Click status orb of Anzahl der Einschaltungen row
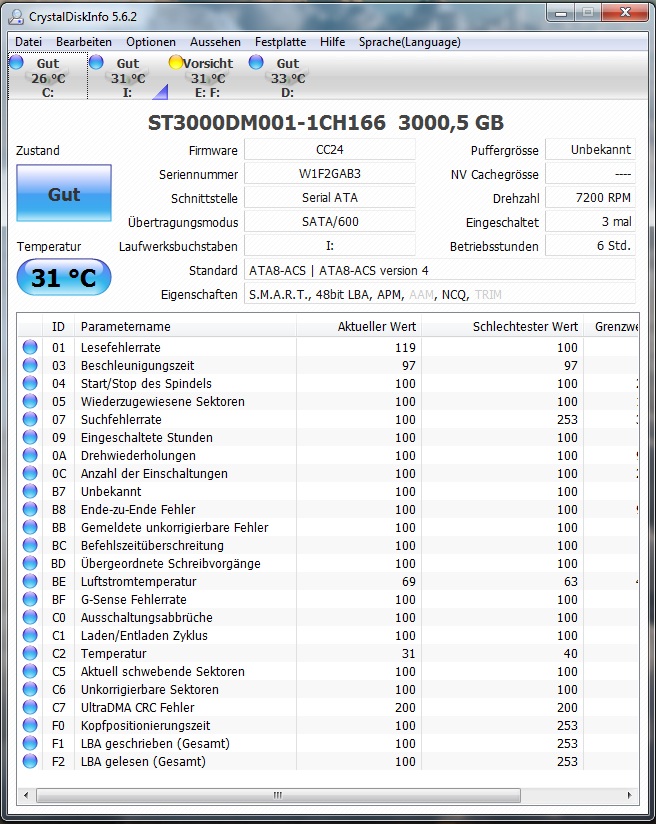Image resolution: width=656 pixels, height=824 pixels. tap(30, 473)
